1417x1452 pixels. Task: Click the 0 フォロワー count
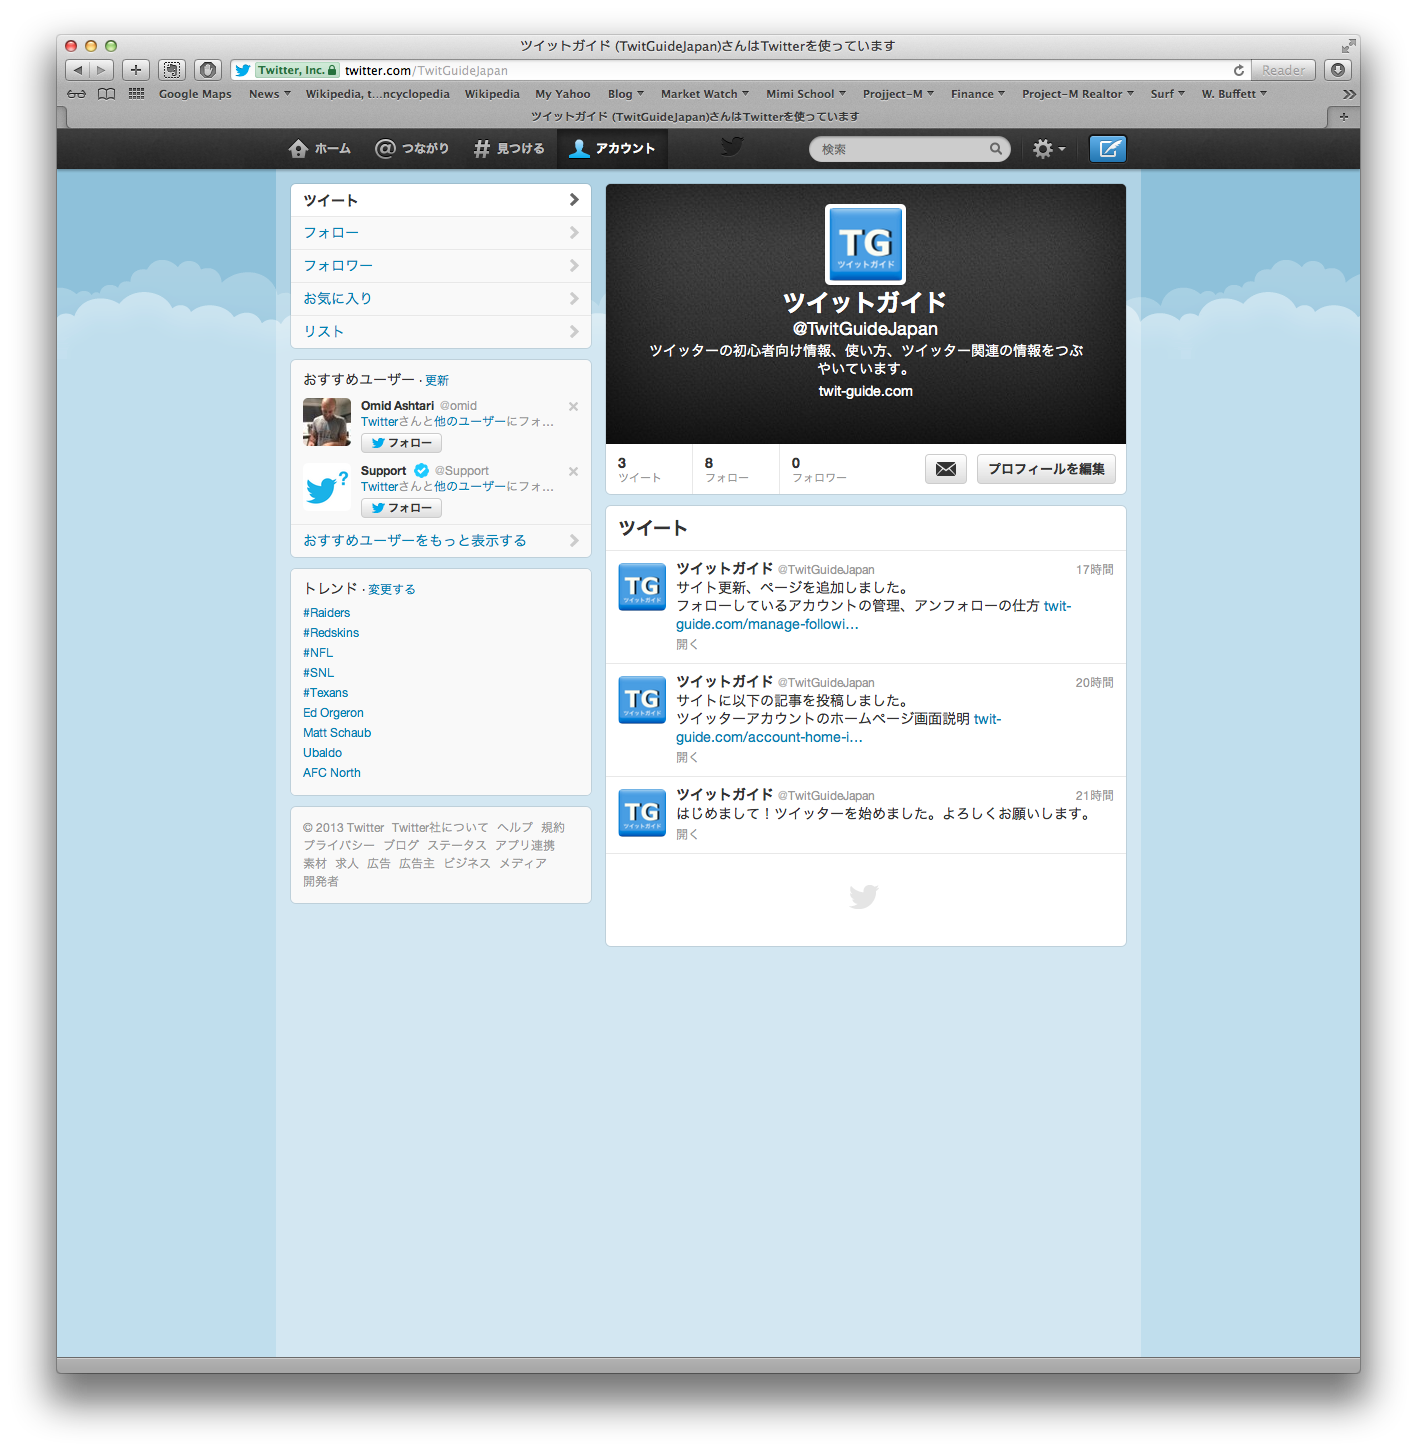point(819,469)
